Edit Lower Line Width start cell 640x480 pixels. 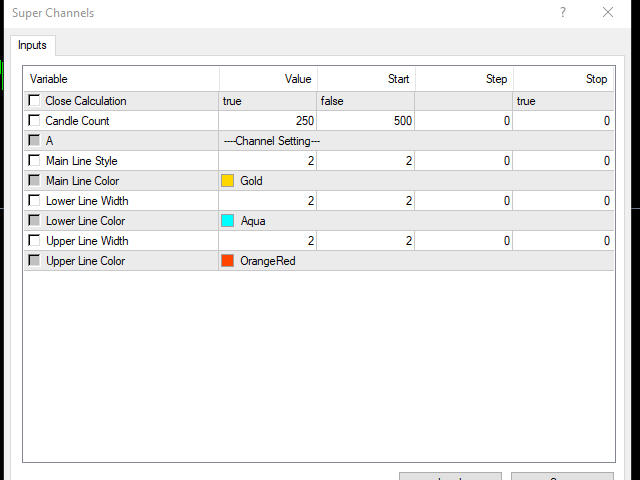[x=366, y=201]
